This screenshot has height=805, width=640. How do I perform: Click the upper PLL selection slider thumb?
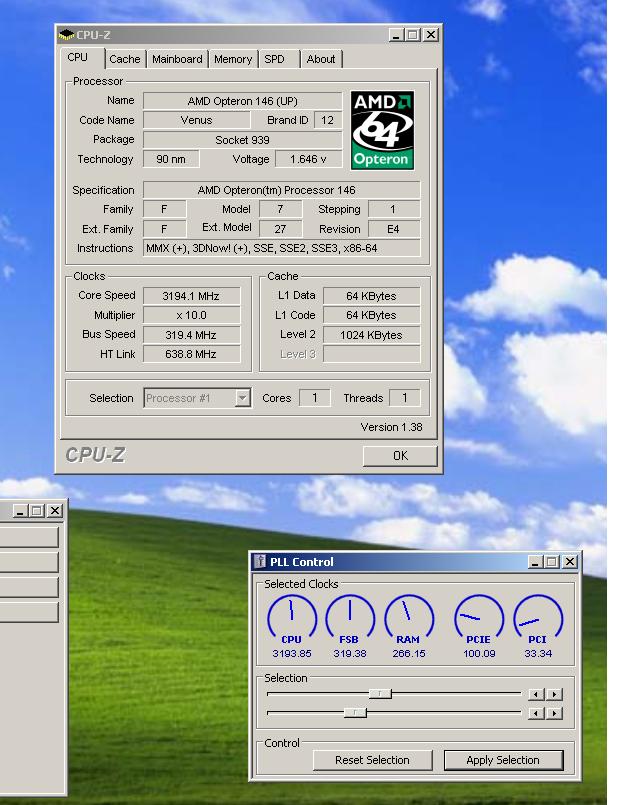click(x=380, y=694)
